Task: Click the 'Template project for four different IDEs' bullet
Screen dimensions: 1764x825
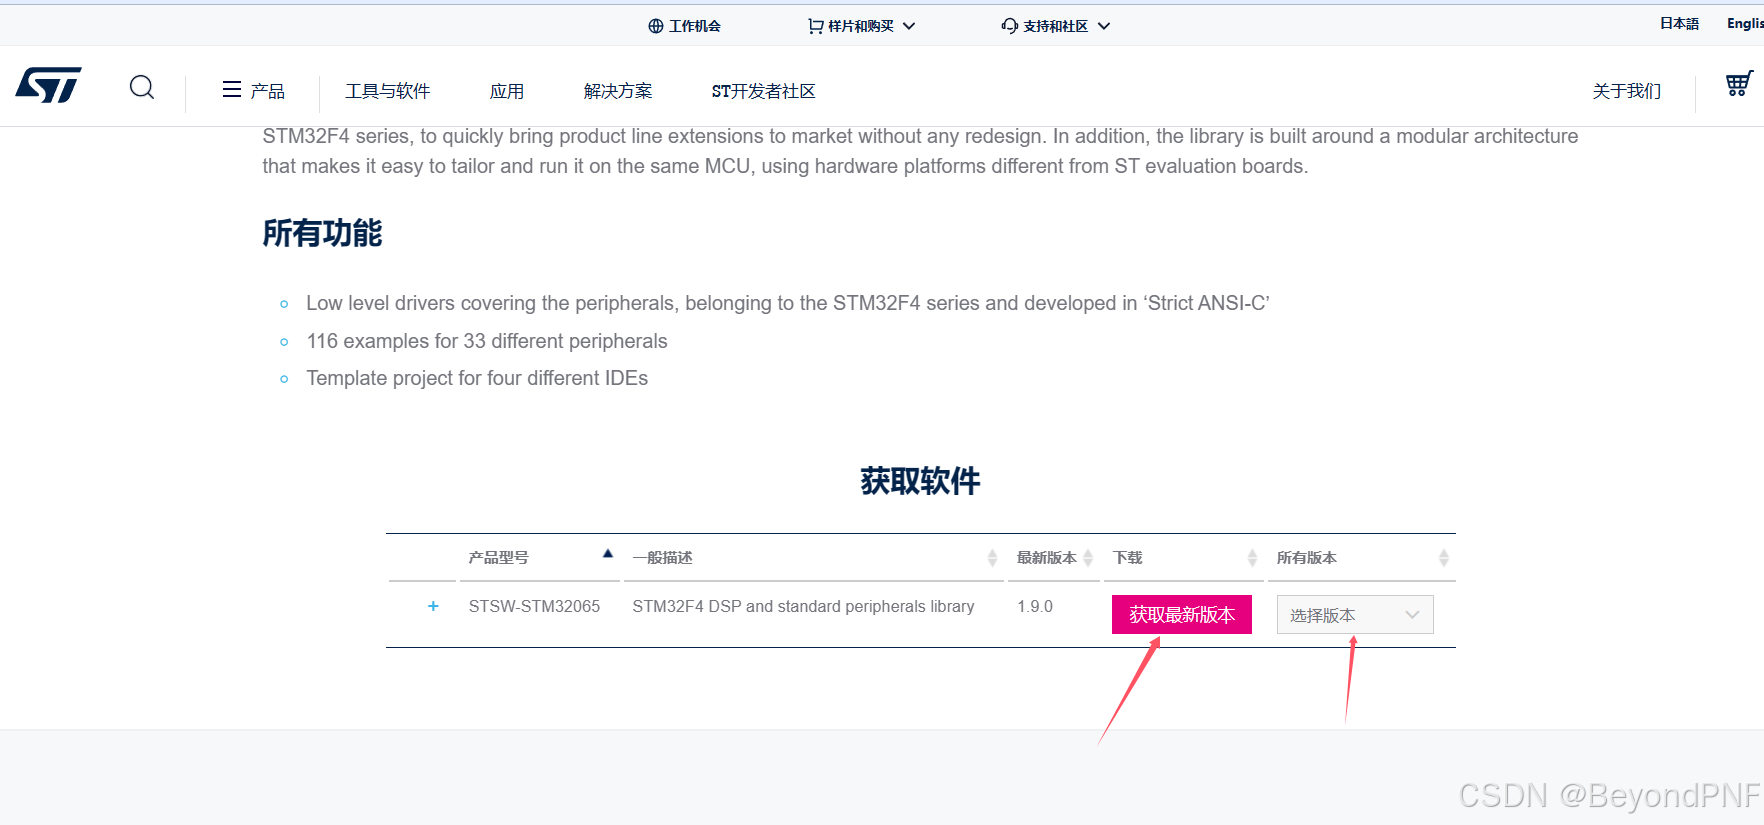Action: coord(477,378)
